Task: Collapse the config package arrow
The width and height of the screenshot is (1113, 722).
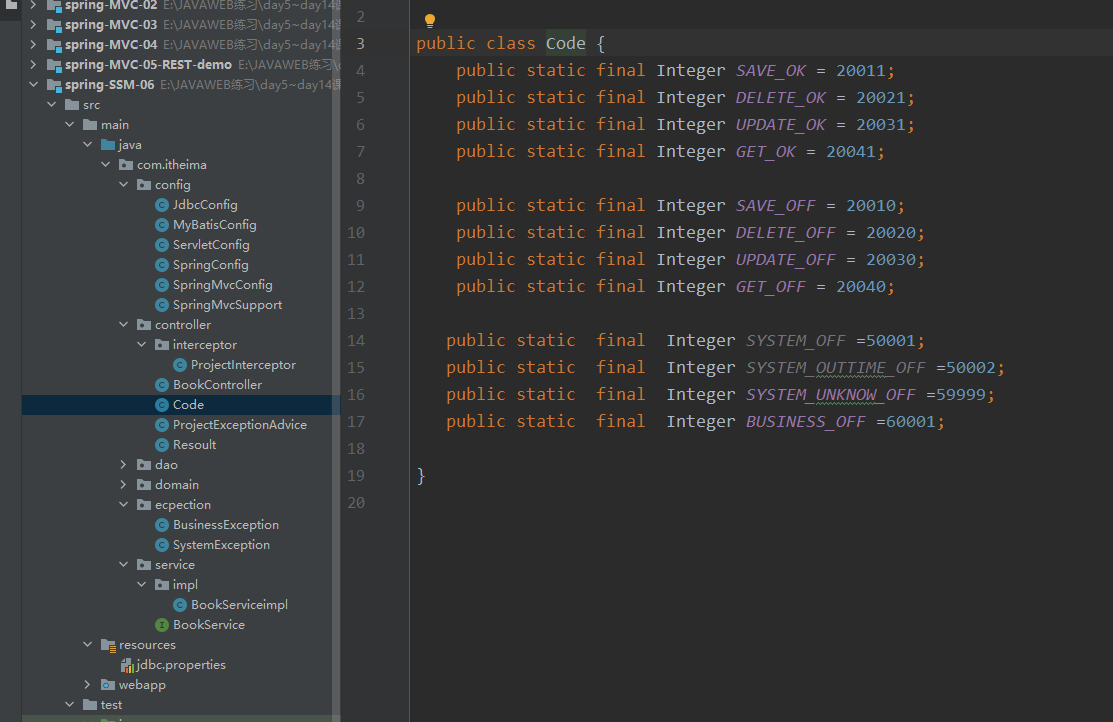Action: click(x=123, y=185)
